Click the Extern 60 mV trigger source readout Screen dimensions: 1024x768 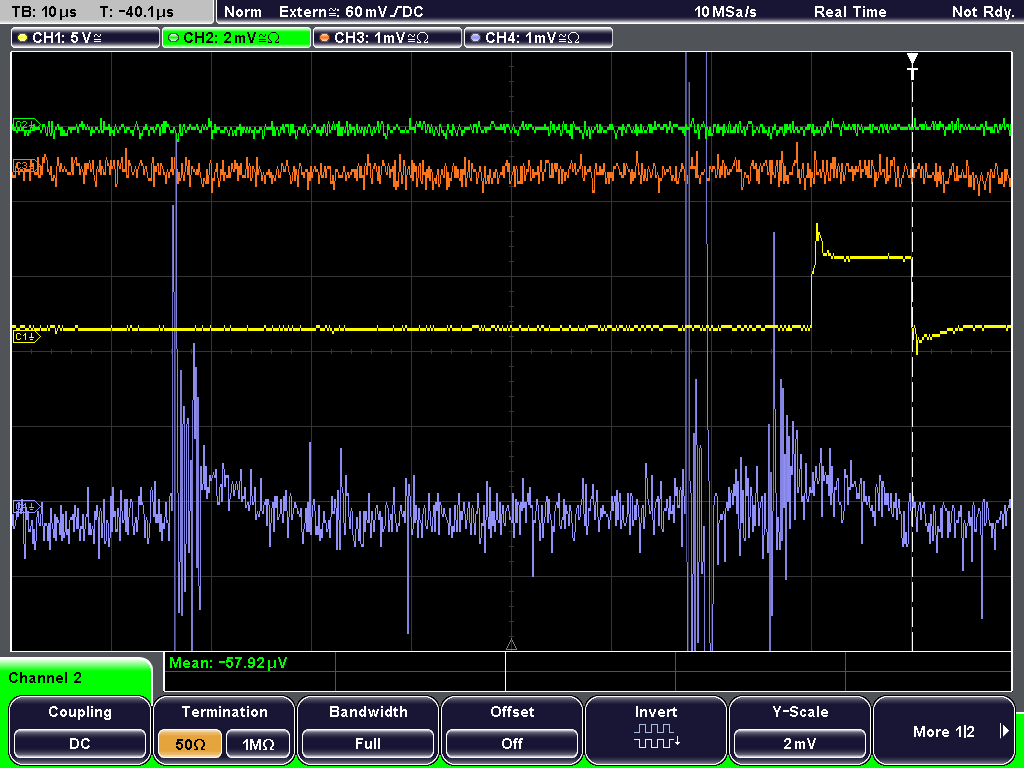351,12
